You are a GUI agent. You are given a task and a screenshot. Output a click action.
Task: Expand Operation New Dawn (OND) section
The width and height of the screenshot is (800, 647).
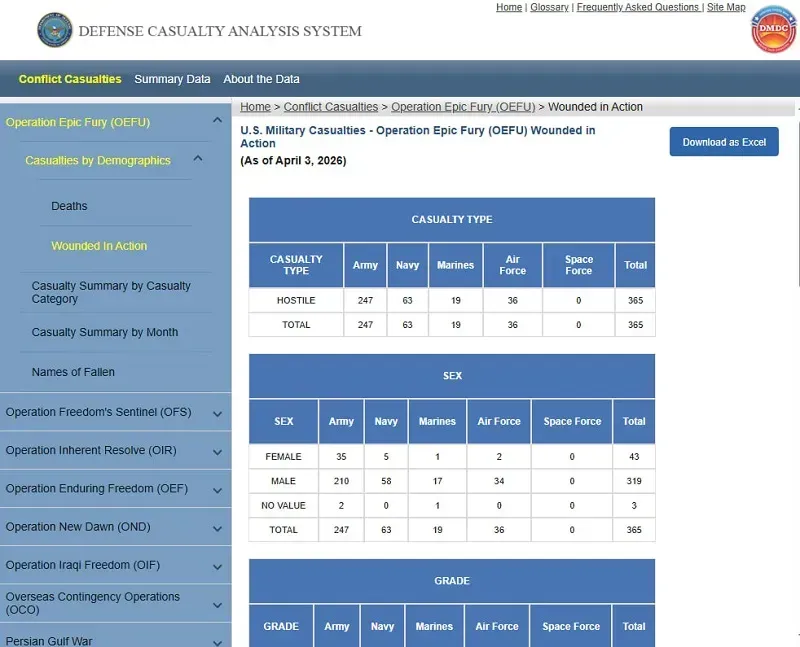pos(217,527)
